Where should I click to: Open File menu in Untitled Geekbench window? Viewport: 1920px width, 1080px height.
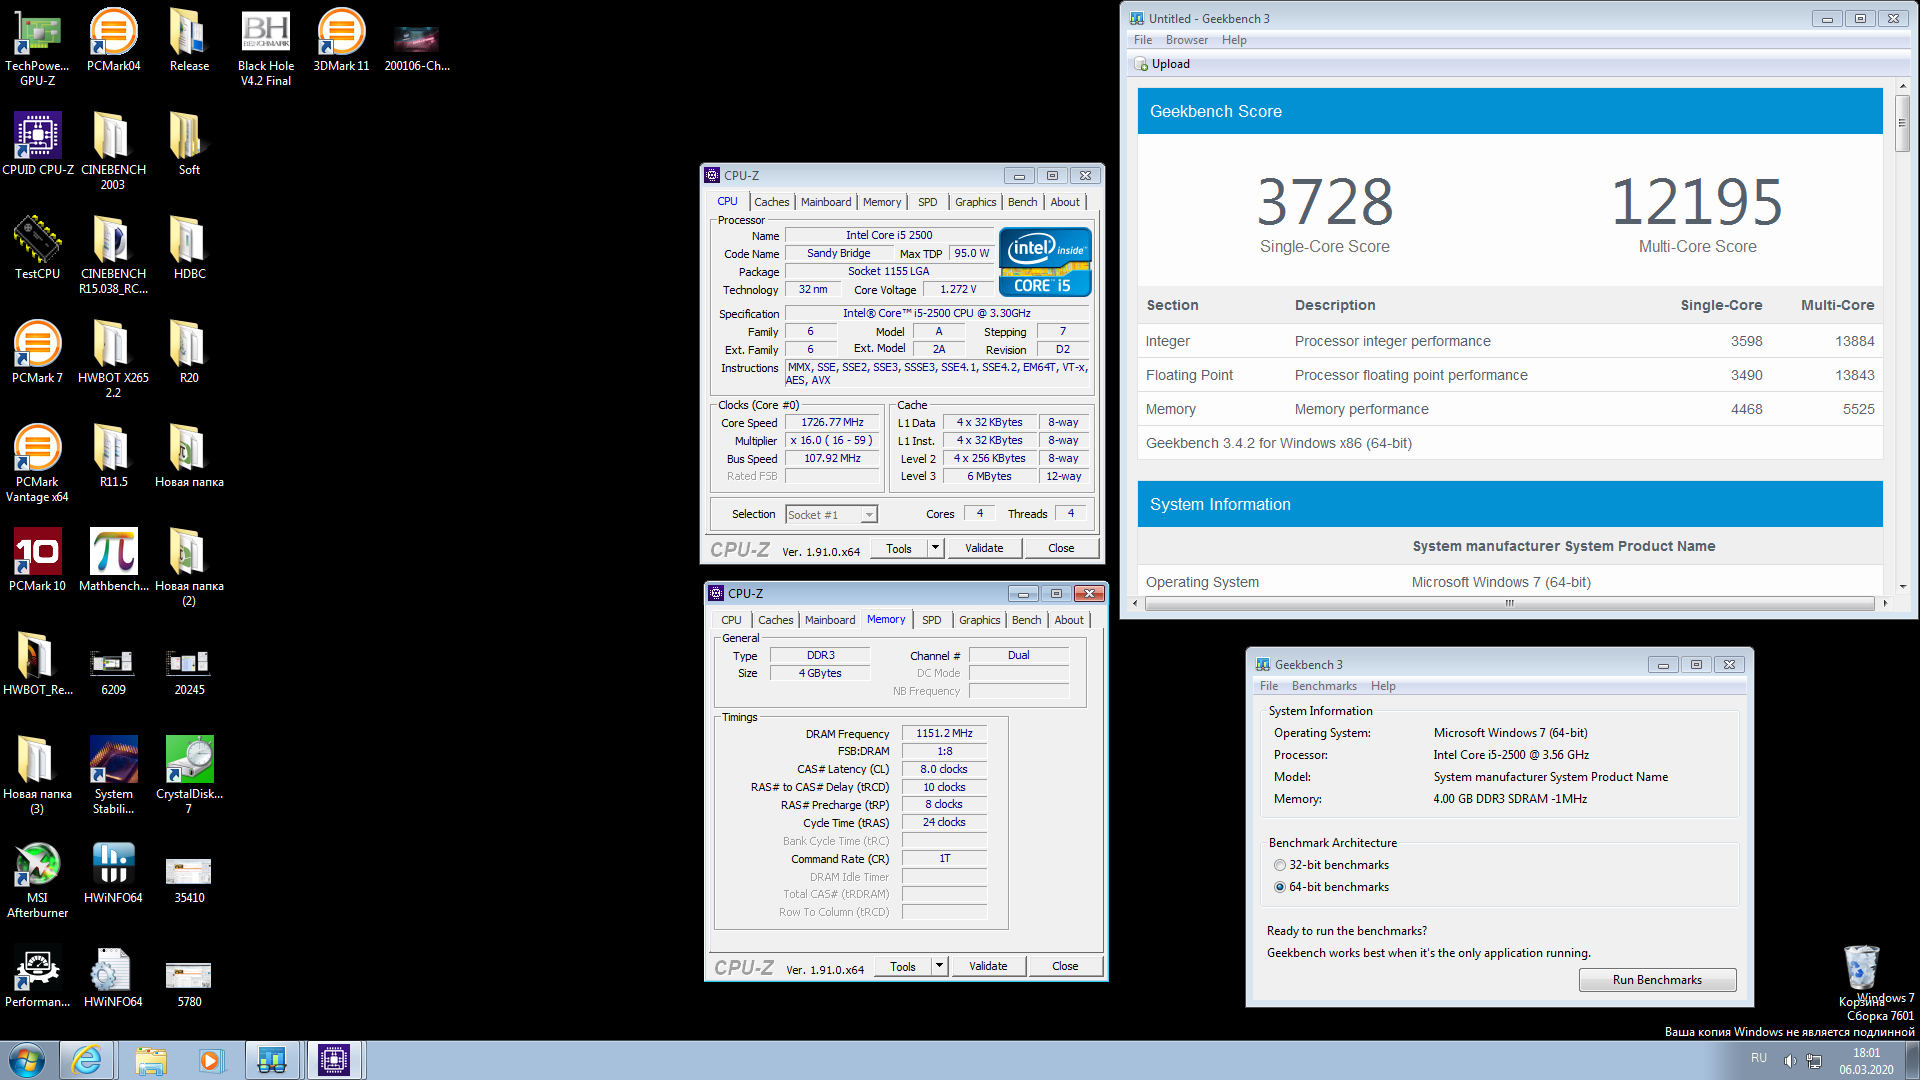coord(1143,40)
